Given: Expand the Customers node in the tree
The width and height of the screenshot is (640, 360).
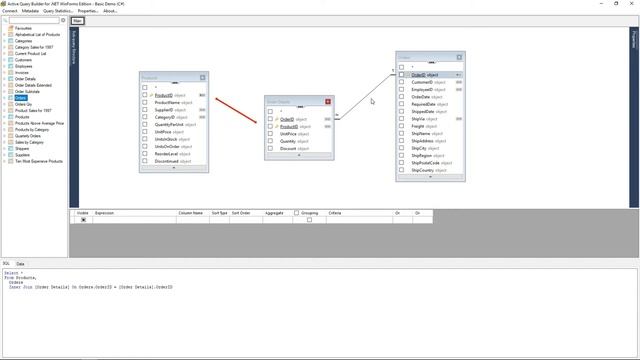Looking at the screenshot, I should pyautogui.click(x=4, y=60).
